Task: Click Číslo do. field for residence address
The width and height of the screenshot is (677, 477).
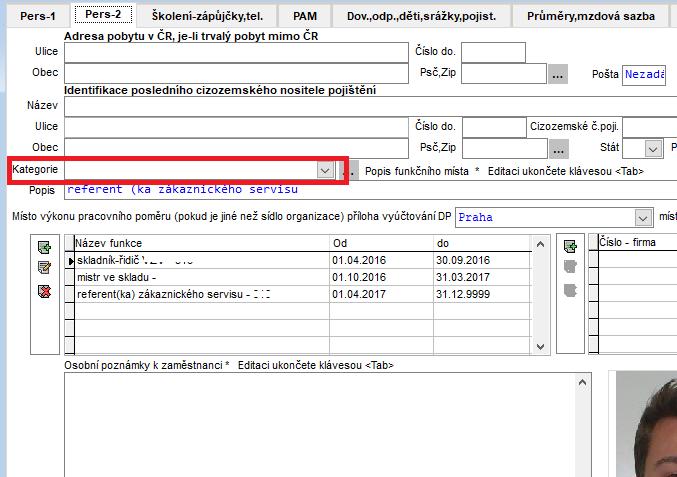Action: click(x=494, y=52)
